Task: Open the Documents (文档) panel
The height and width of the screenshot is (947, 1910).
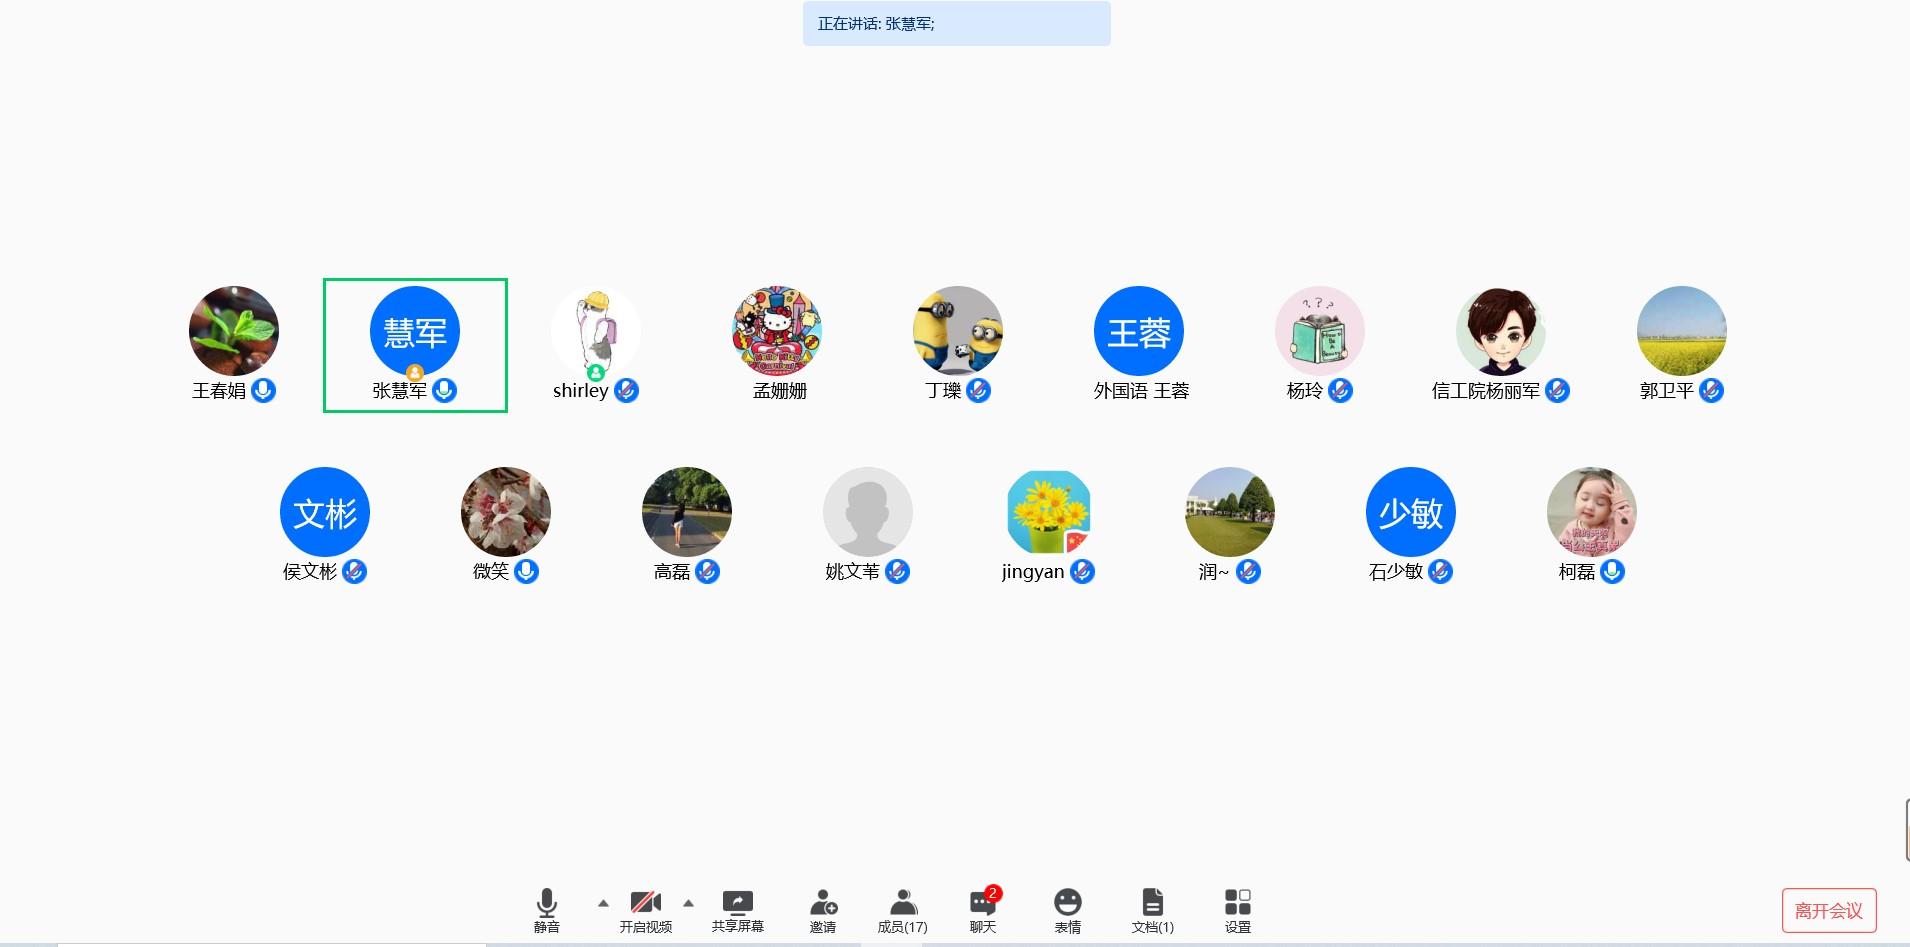Action: [x=1152, y=910]
